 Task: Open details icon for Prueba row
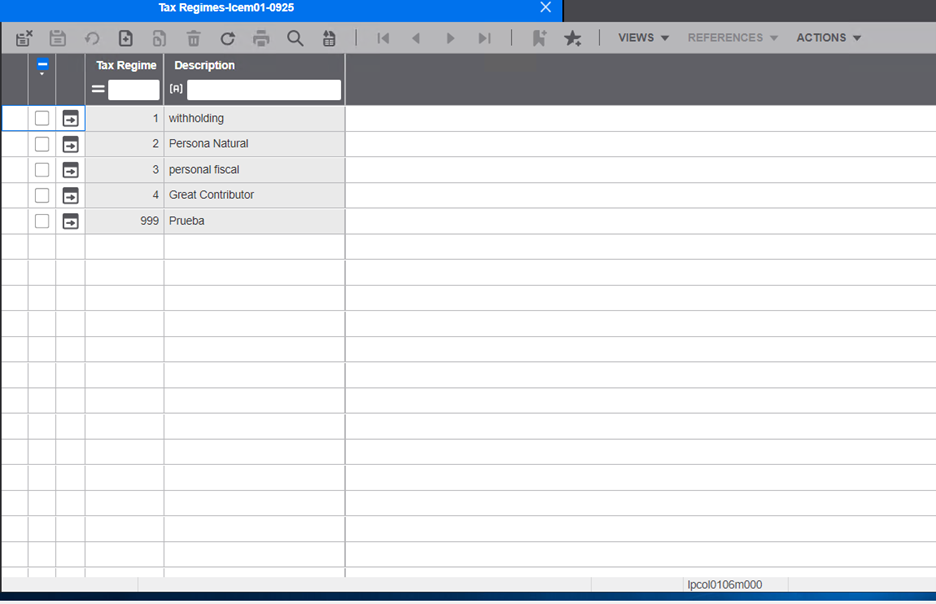(x=70, y=221)
